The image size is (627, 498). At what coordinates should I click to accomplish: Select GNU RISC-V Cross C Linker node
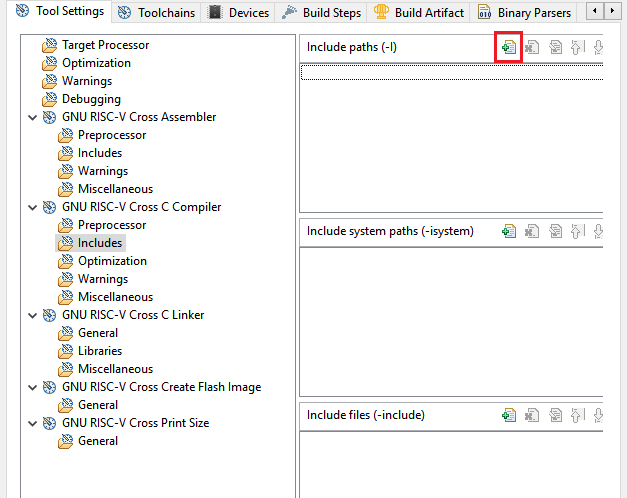[x=132, y=315]
